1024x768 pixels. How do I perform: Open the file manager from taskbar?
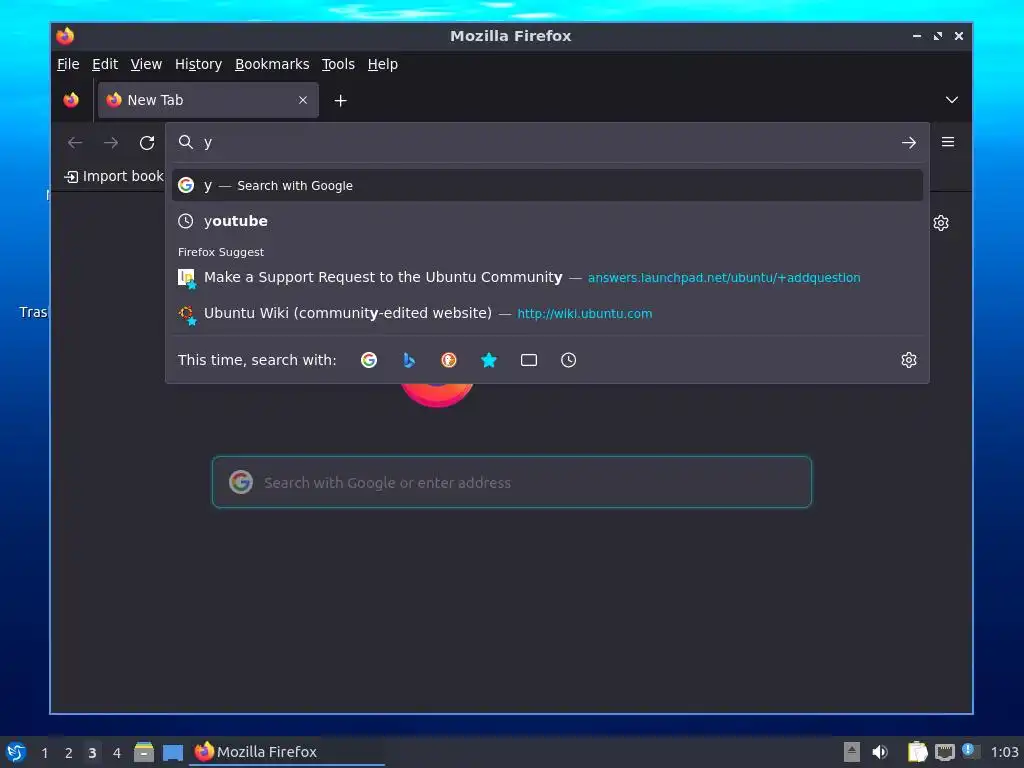pos(144,752)
